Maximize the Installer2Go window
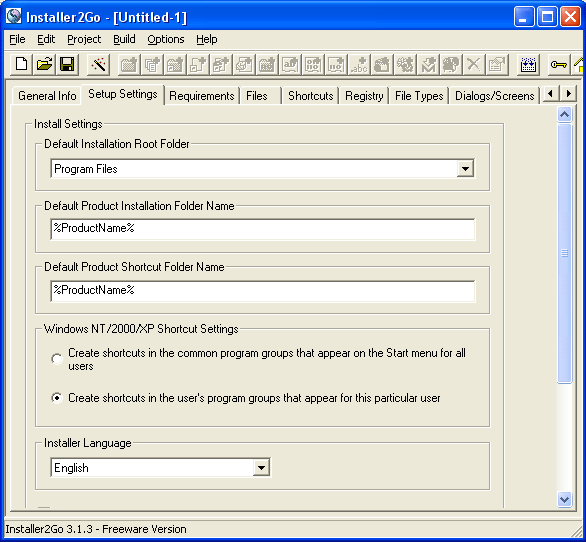586x542 pixels. (548, 16)
